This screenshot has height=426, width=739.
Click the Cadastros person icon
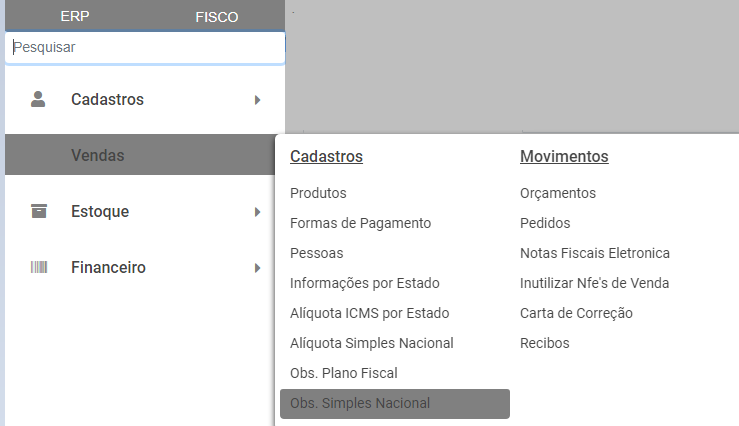click(39, 99)
